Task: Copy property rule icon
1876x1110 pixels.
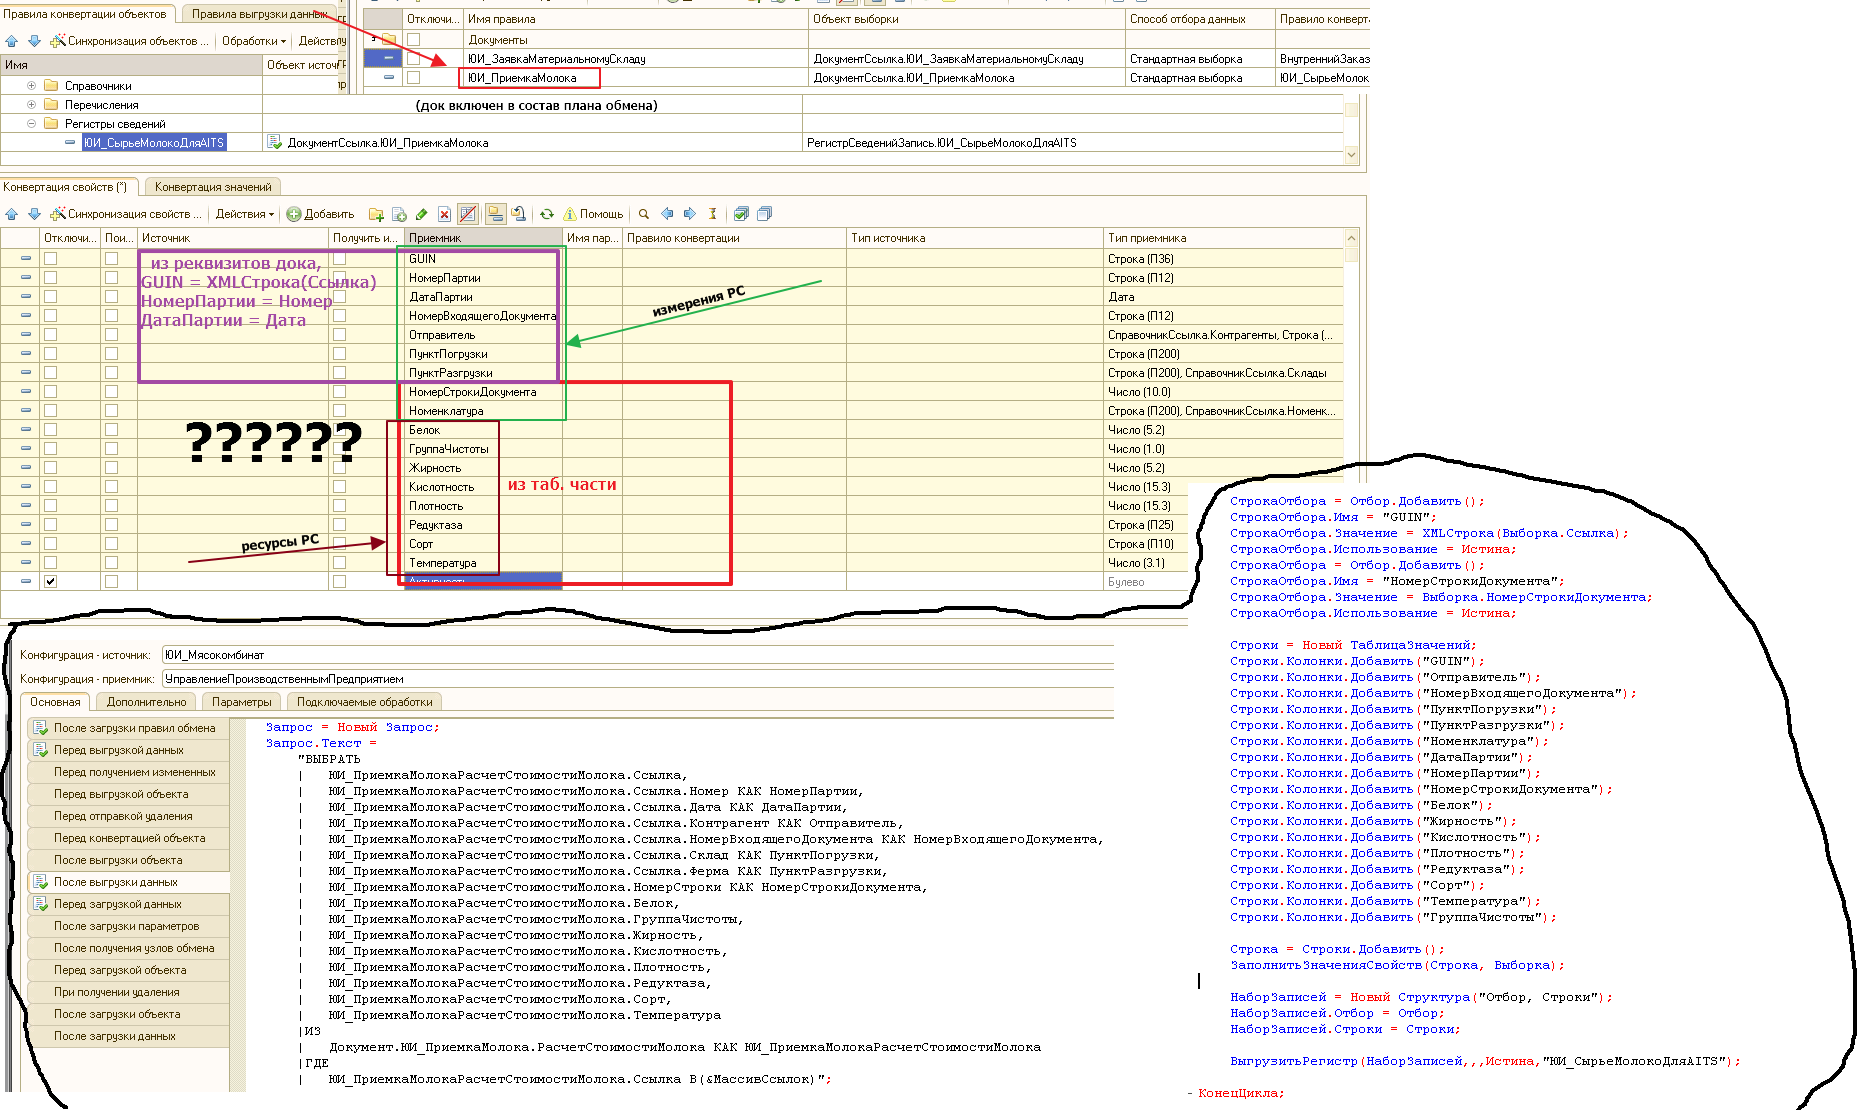Action: [x=399, y=214]
